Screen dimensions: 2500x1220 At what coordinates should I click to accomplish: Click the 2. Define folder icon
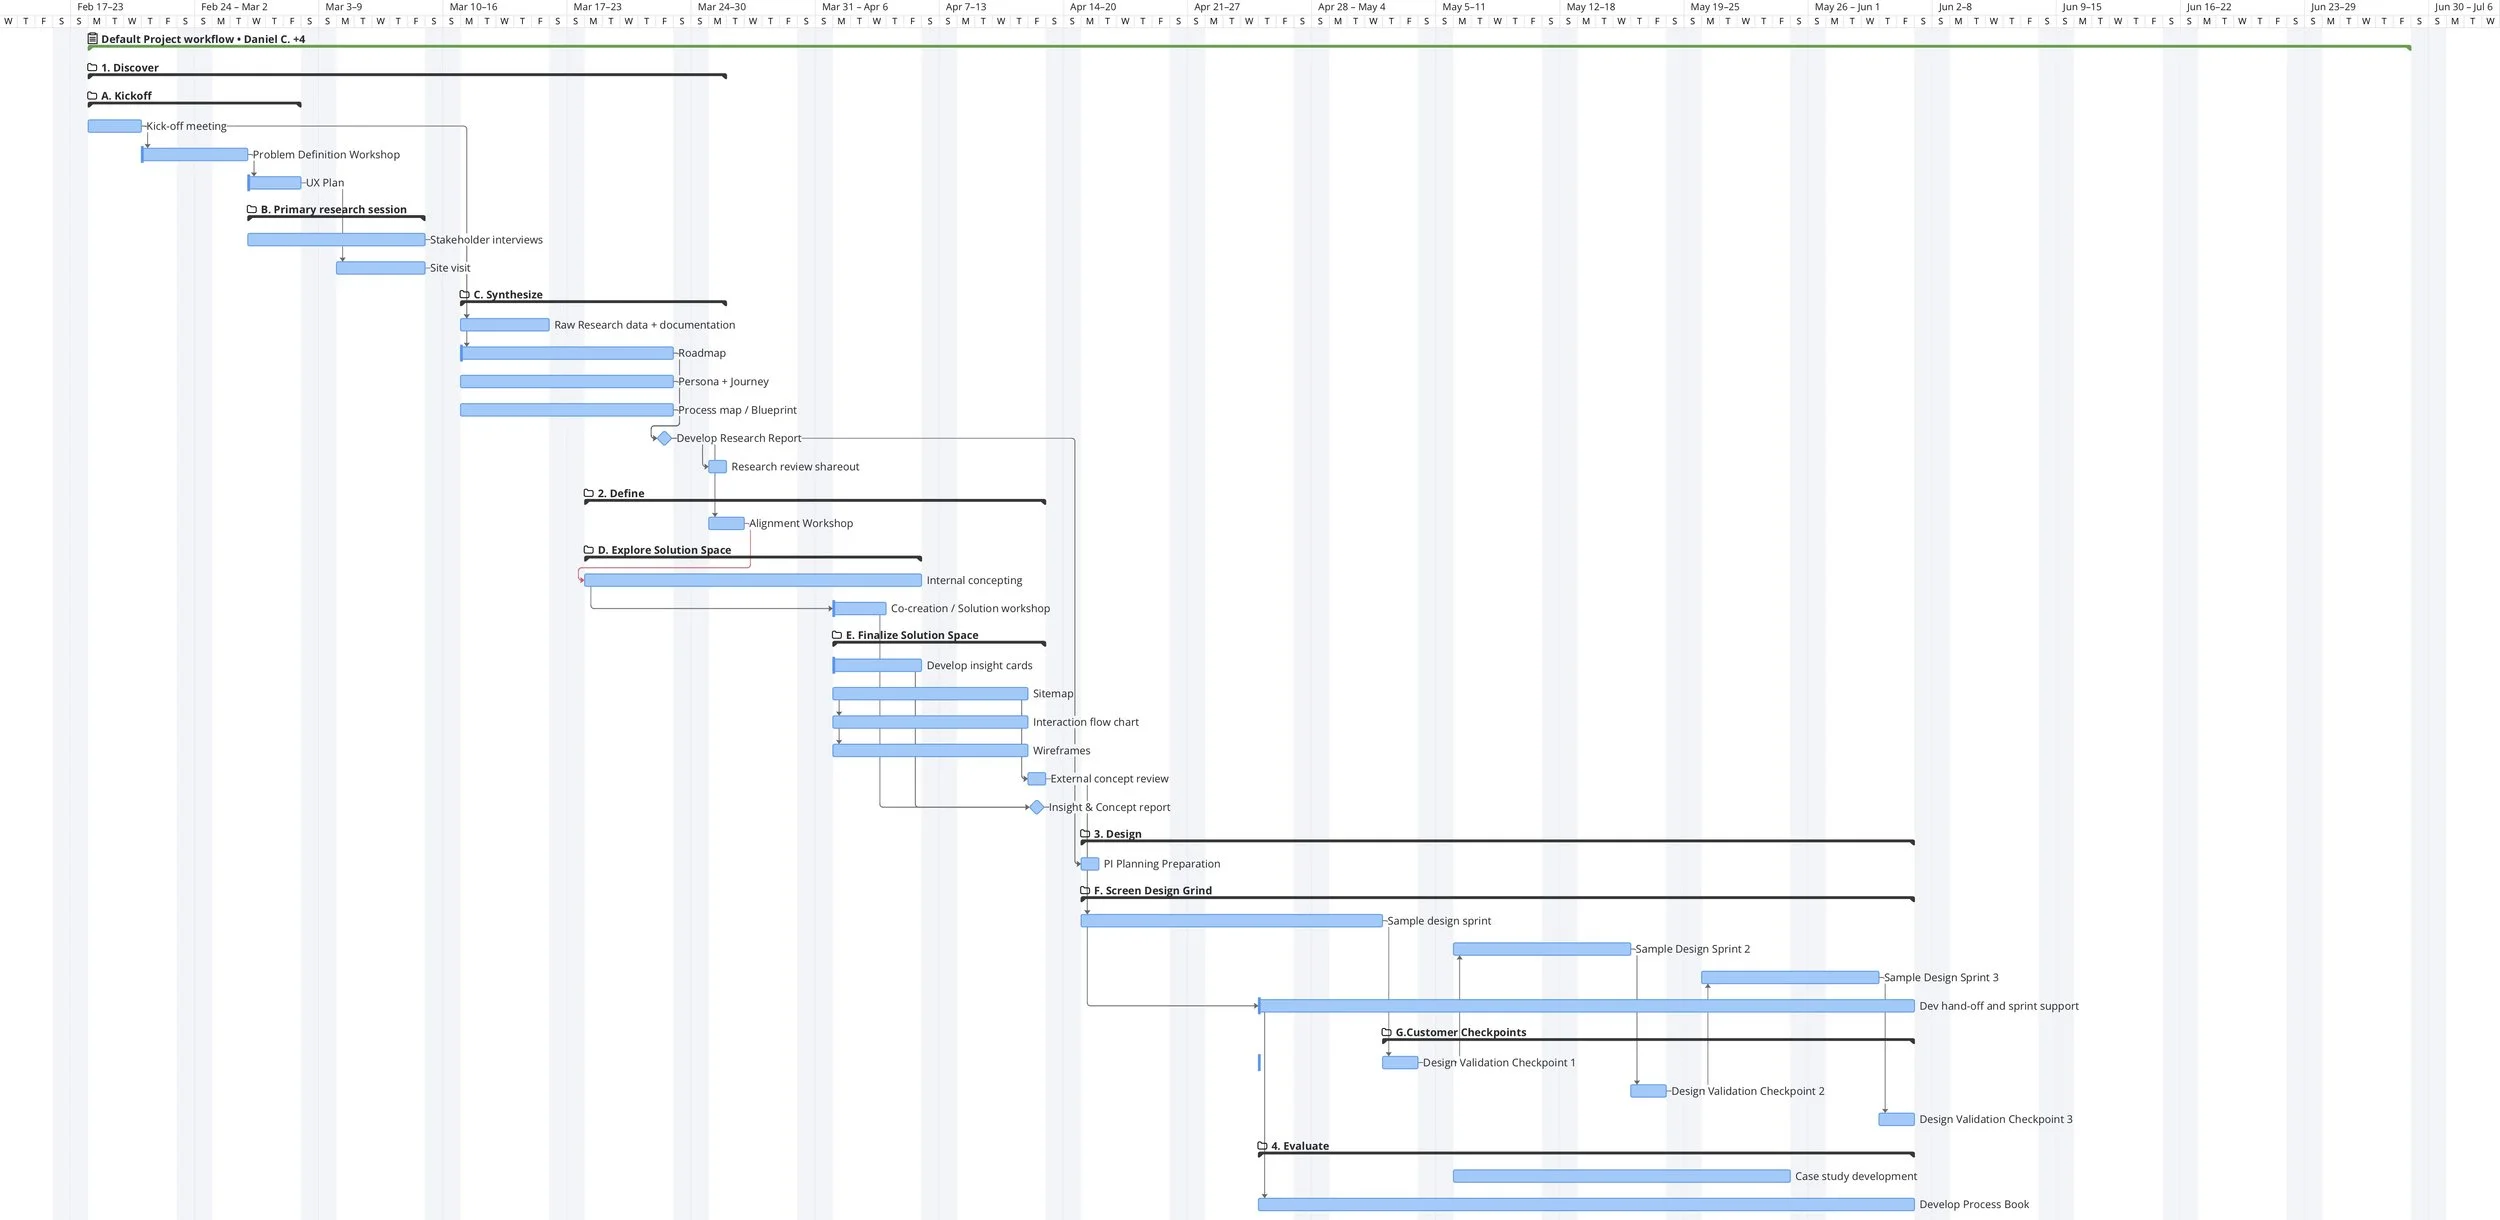coord(589,494)
